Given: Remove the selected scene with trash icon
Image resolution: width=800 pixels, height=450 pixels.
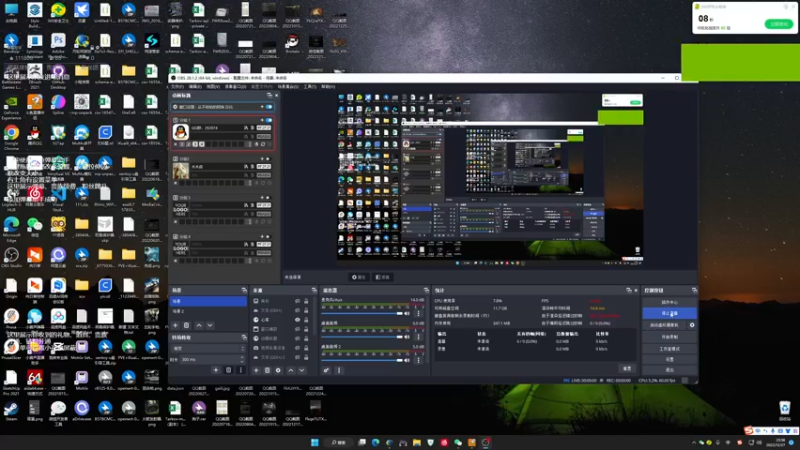Looking at the screenshot, I should click(187, 325).
